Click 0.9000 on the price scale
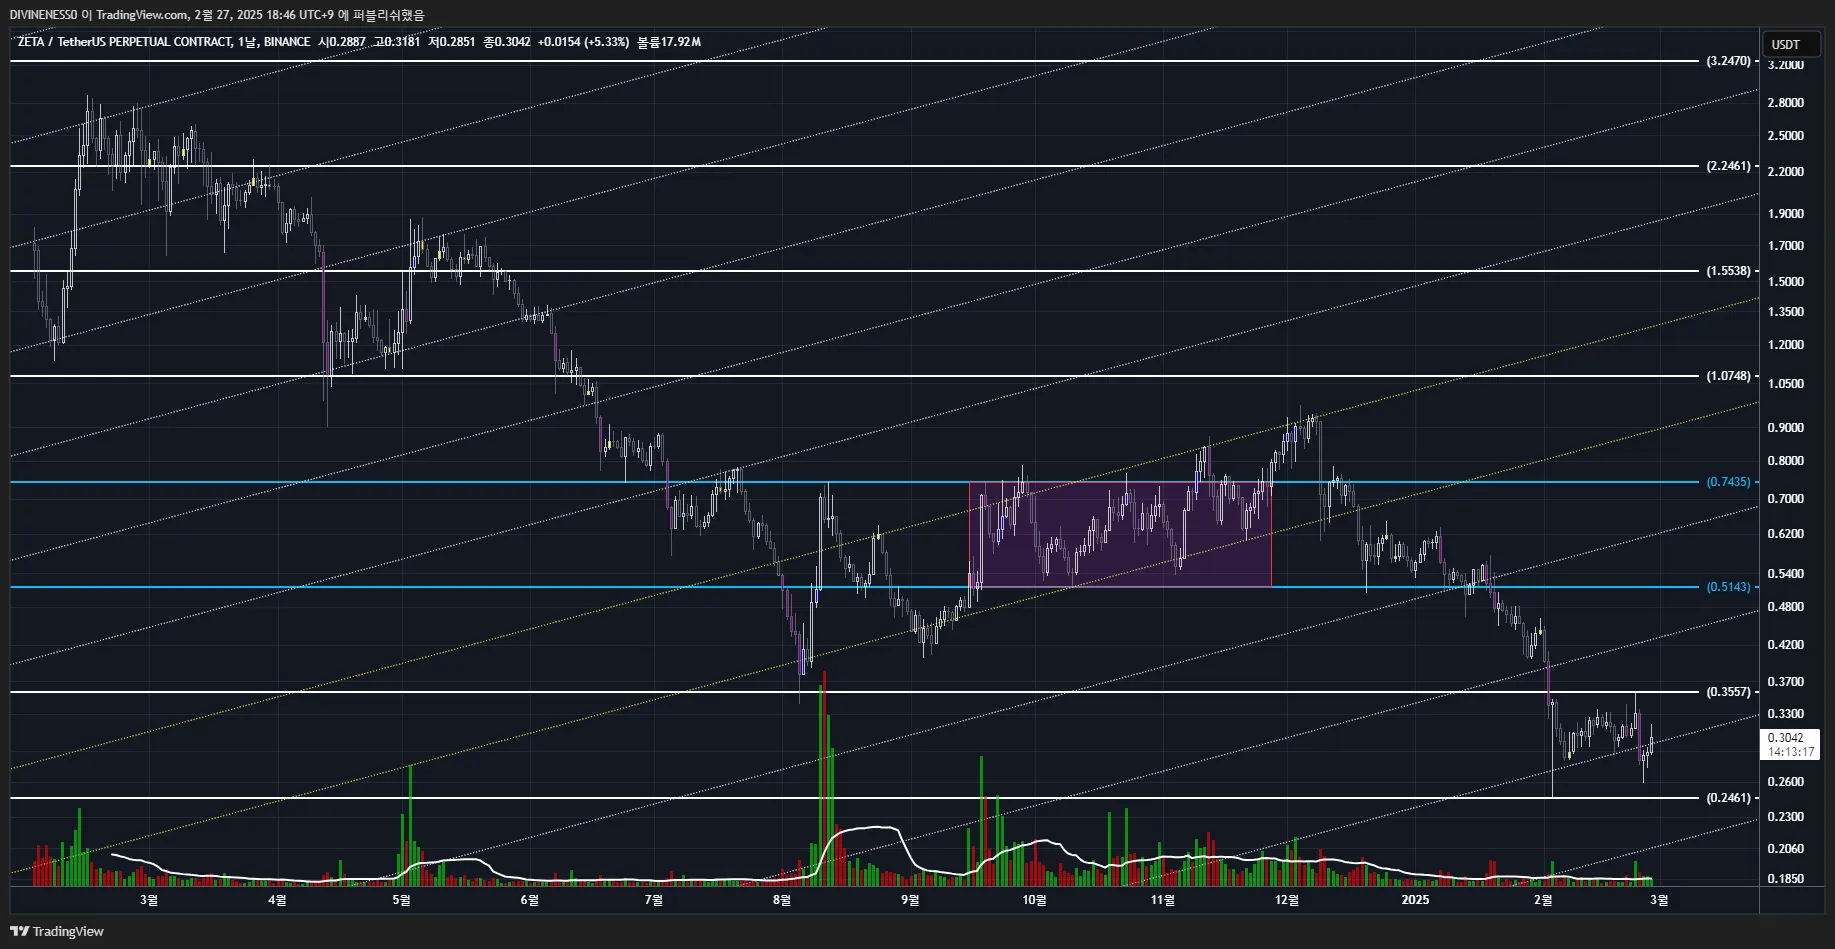1835x949 pixels. tap(1786, 428)
